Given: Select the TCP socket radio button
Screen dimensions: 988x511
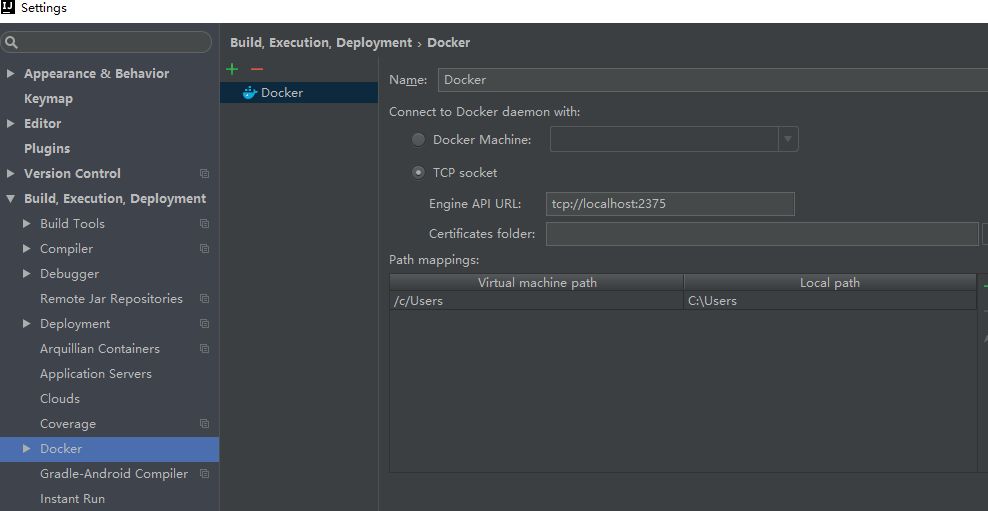Looking at the screenshot, I should (418, 173).
